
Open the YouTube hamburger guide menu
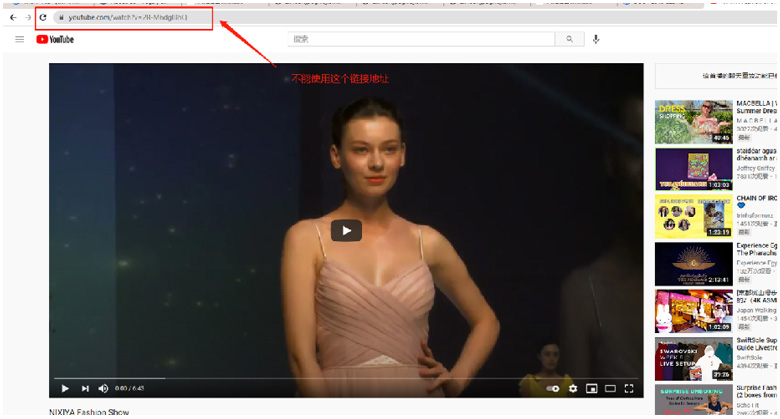(x=19, y=39)
